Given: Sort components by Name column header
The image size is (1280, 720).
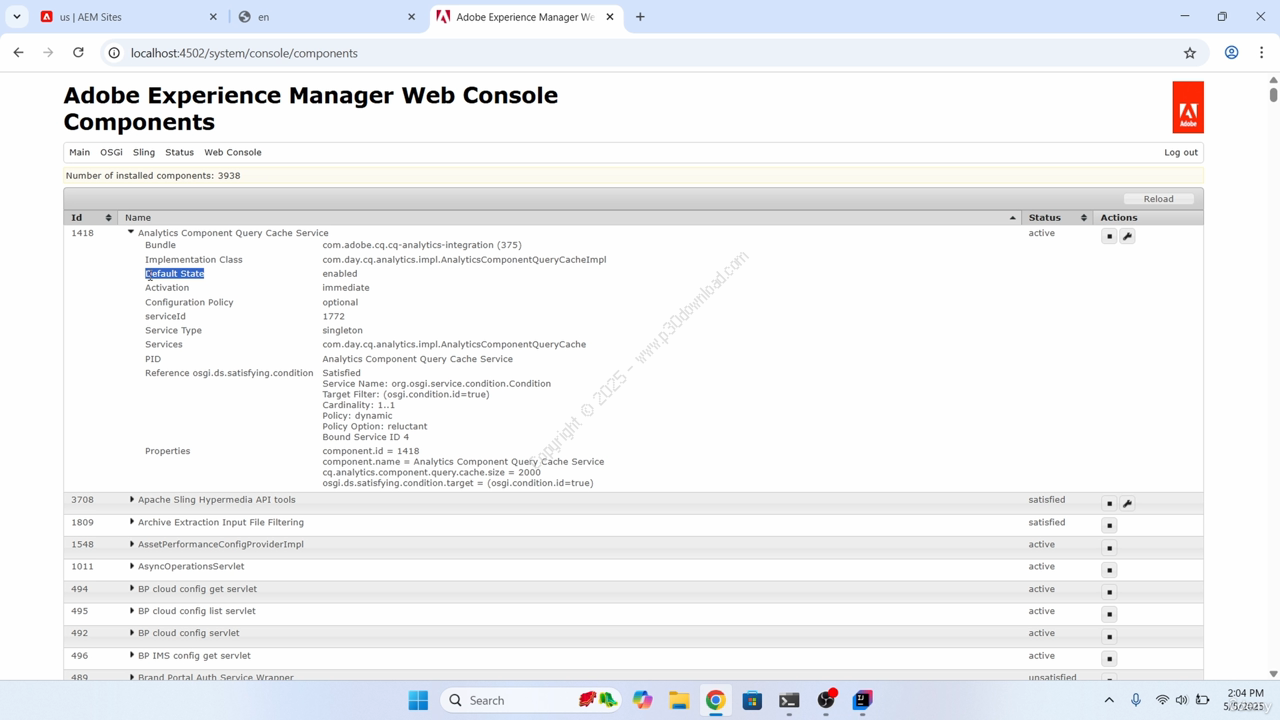Looking at the screenshot, I should pos(570,217).
